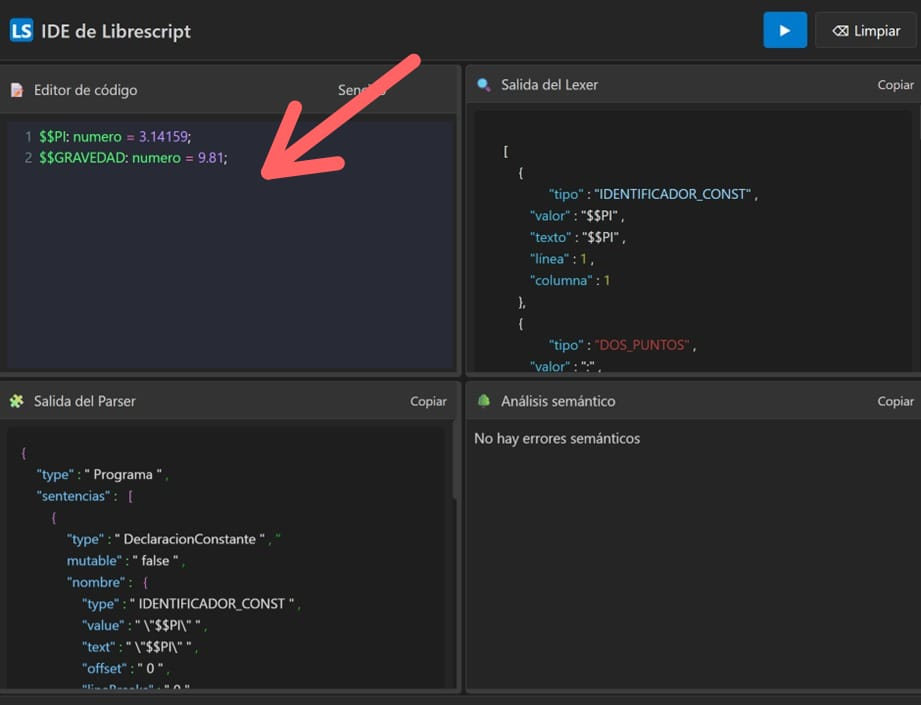Screen dimensions: 921x705
Task: Click the Salida del Lexer panel title
Action: coord(549,85)
